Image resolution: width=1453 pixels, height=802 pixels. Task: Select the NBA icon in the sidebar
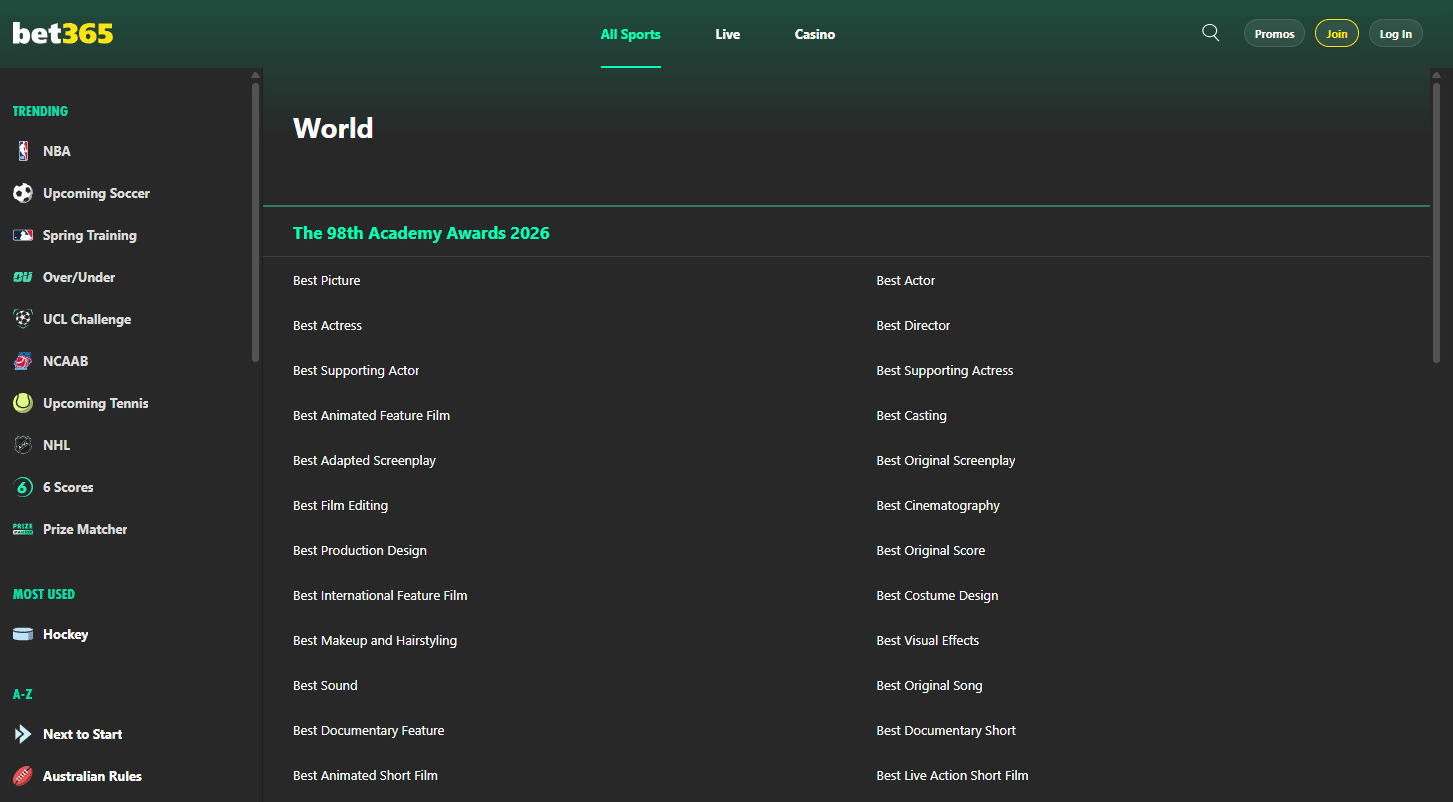[x=22, y=150]
